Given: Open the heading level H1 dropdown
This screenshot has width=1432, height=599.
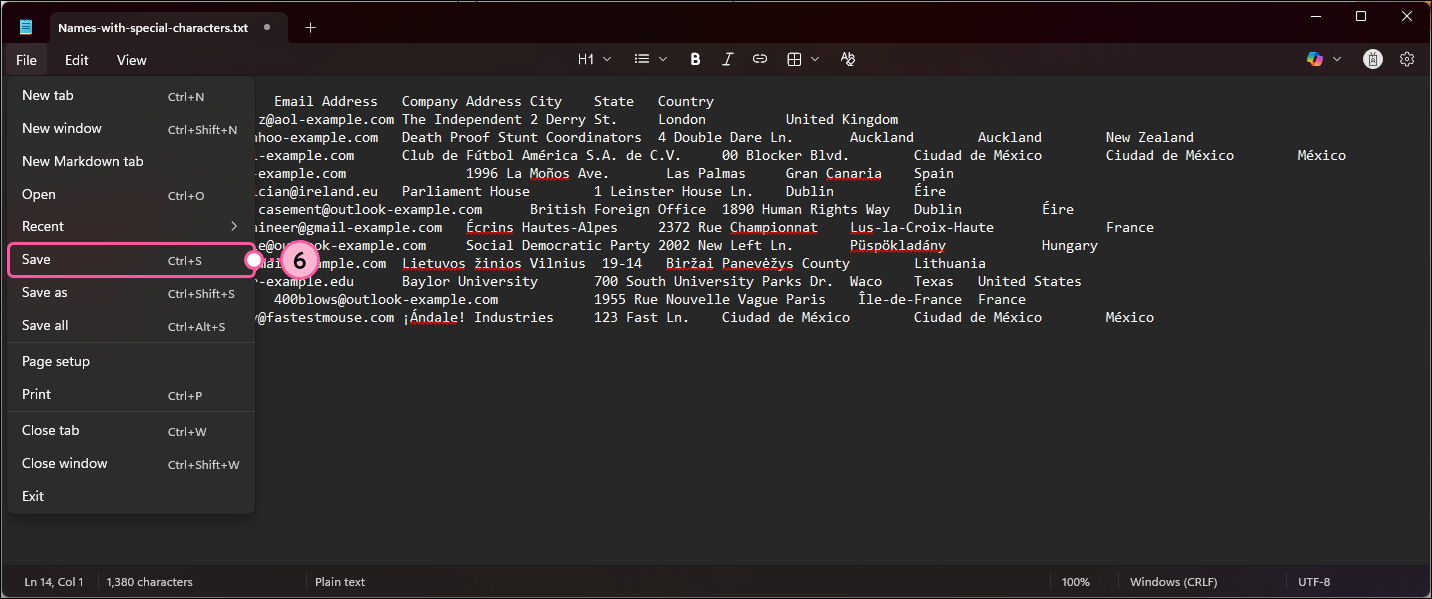Looking at the screenshot, I should coord(594,58).
